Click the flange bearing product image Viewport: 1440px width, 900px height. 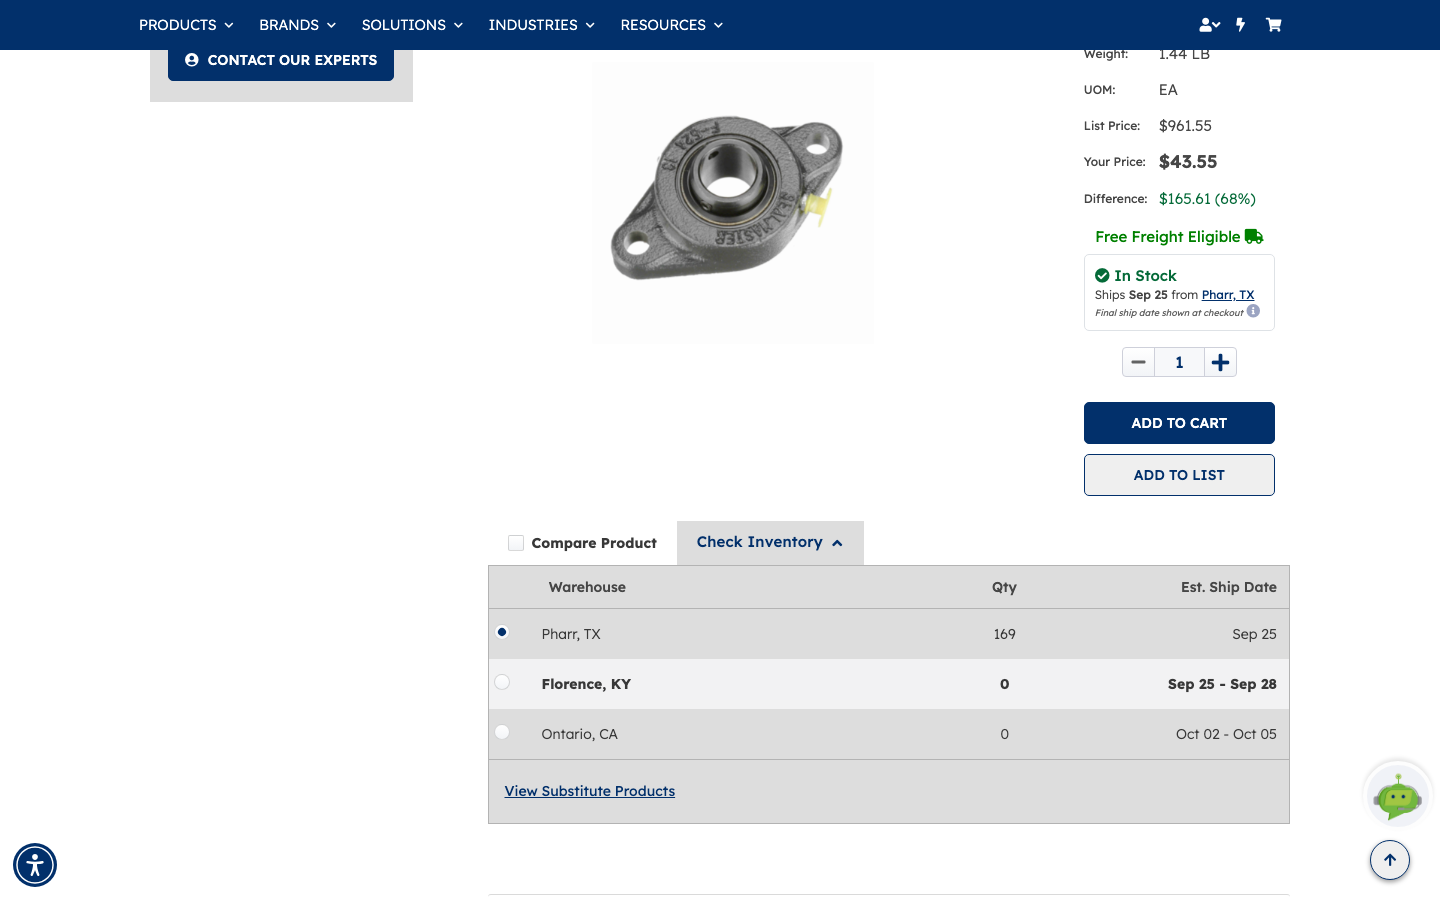[732, 203]
